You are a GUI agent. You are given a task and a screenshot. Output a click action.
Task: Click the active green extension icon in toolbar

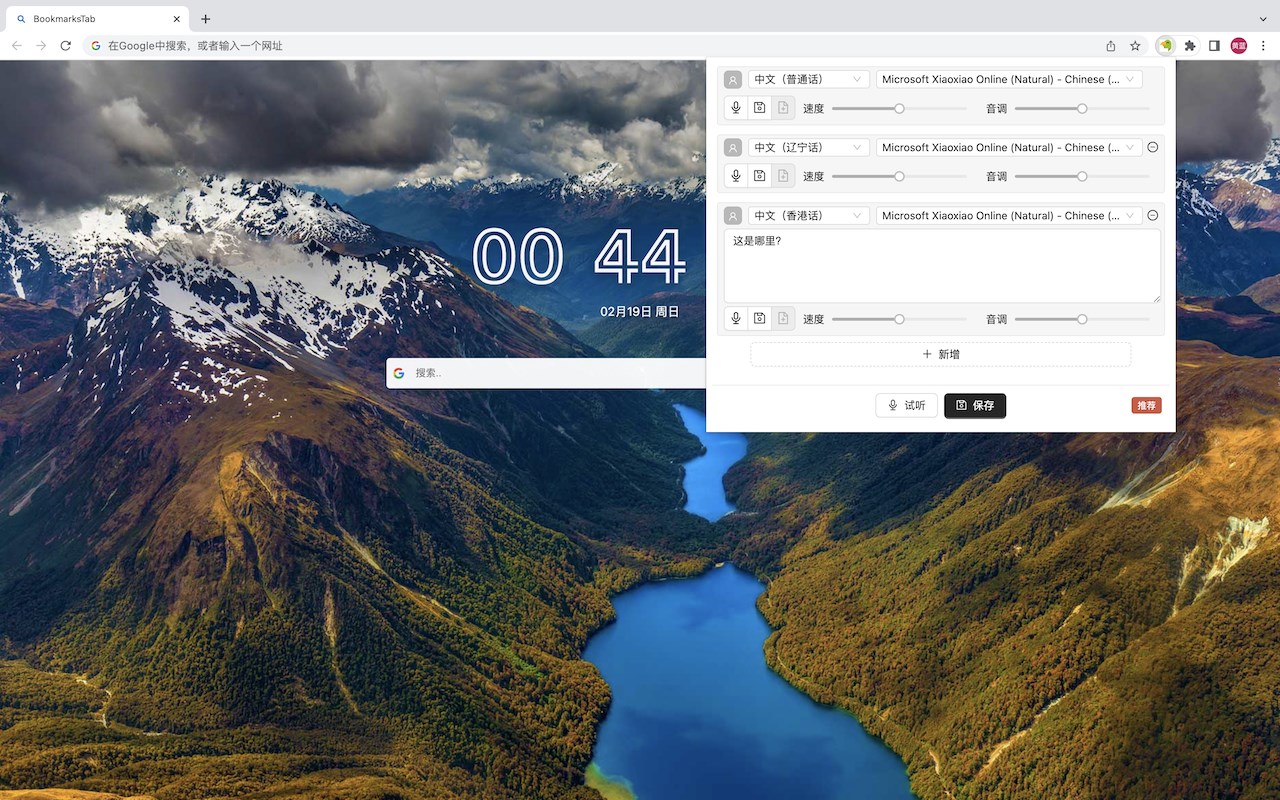[1165, 46]
